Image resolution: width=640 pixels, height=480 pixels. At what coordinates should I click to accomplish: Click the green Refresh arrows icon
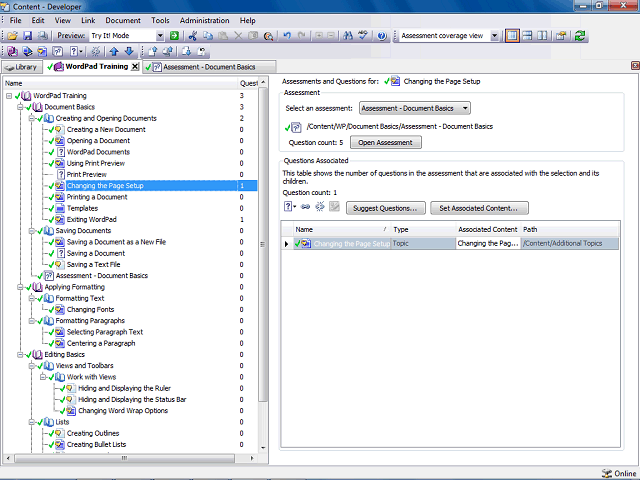pos(580,36)
